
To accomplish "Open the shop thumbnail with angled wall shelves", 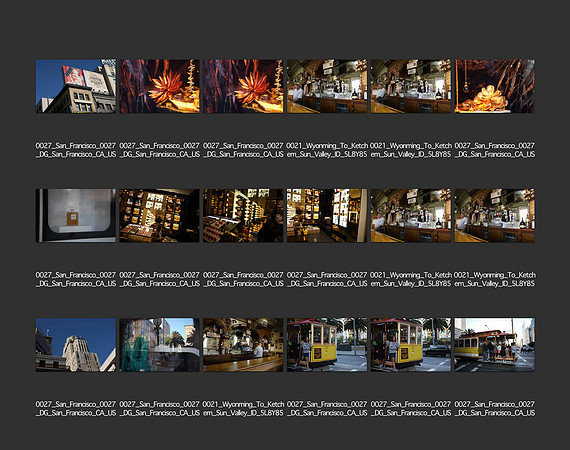I will coord(243,215).
